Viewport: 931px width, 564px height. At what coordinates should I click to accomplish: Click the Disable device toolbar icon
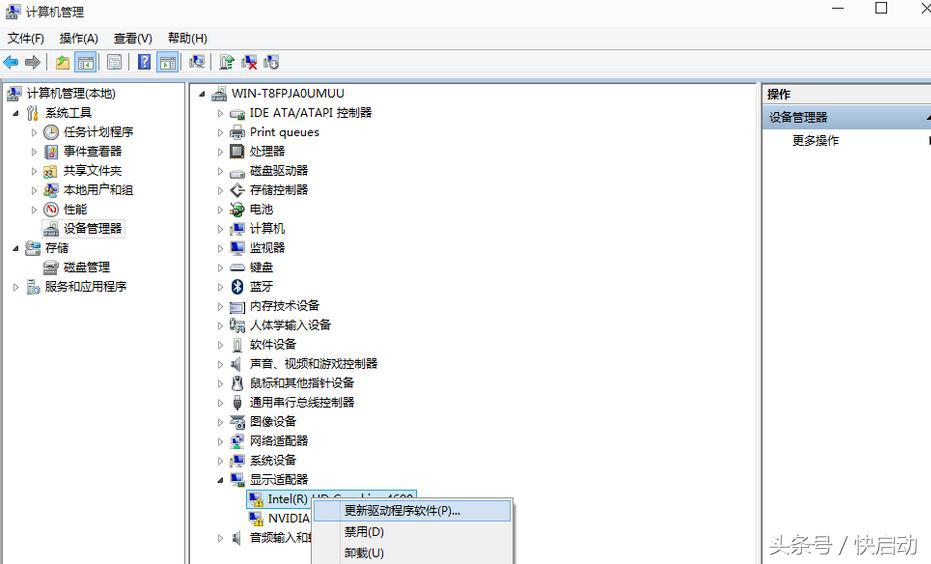point(271,62)
